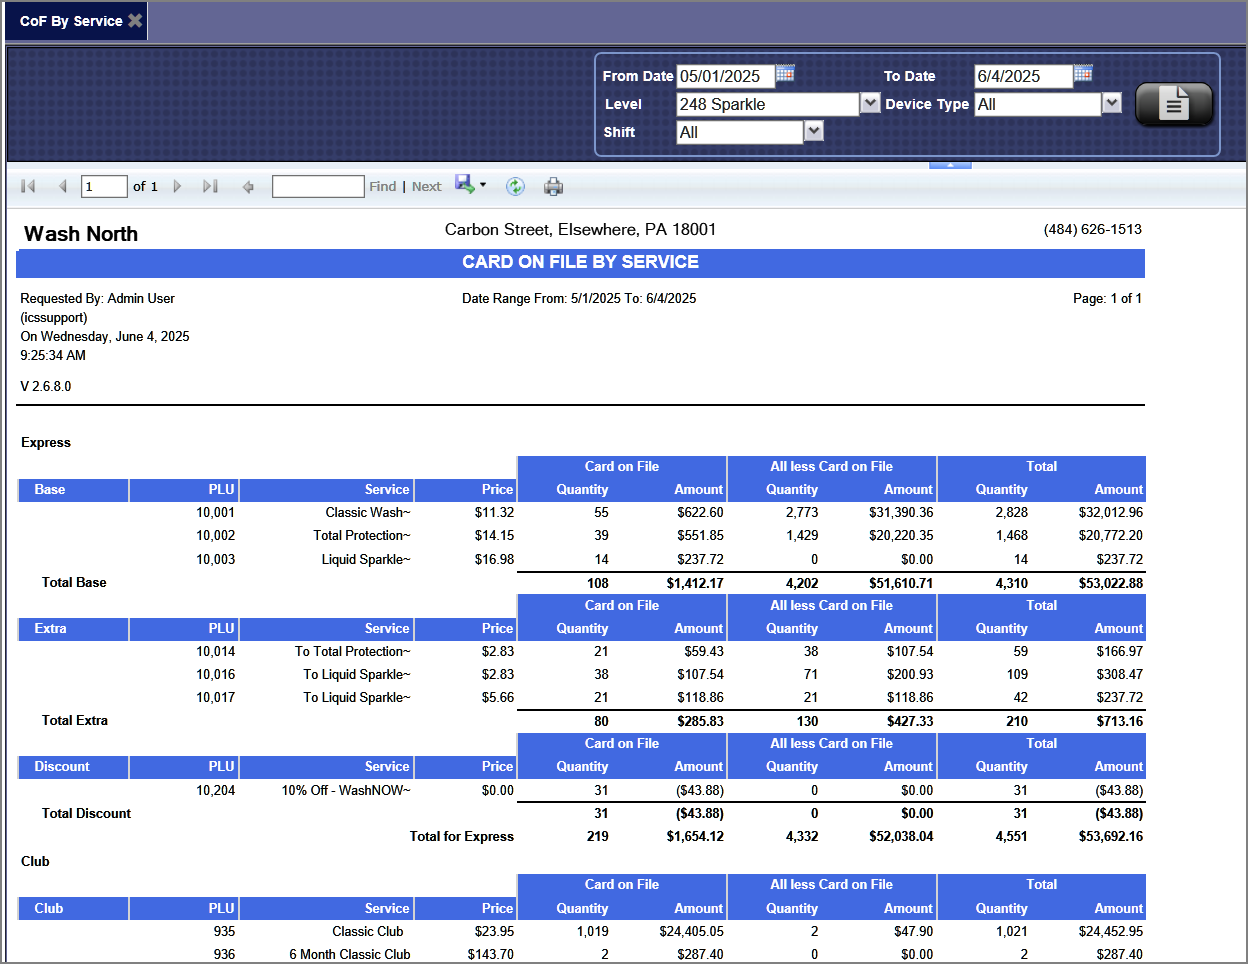Click the back to parent report arrow
This screenshot has height=964, width=1248.
(248, 186)
